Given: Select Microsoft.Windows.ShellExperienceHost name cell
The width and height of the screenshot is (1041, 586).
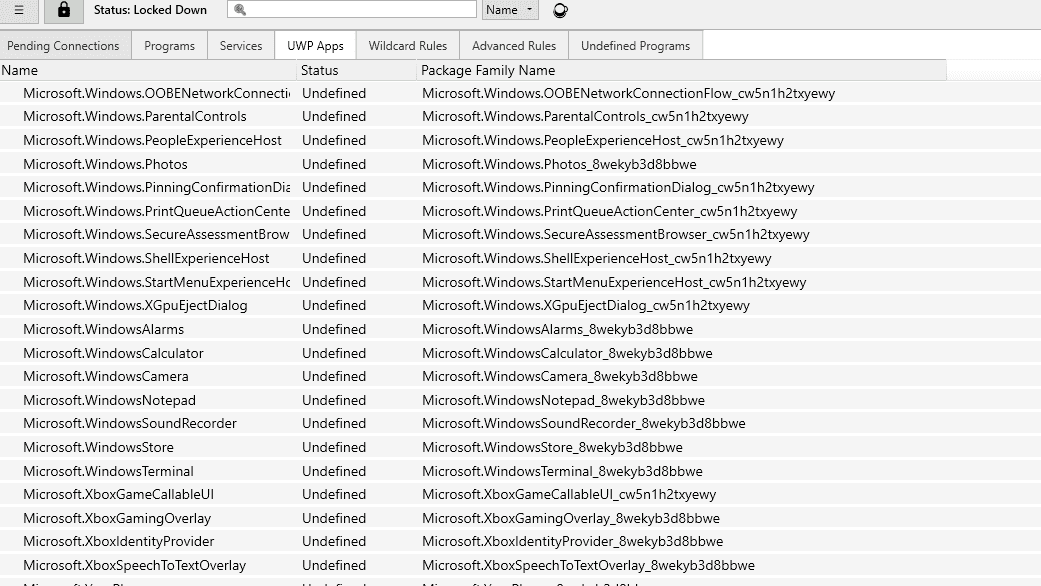Looking at the screenshot, I should (x=146, y=258).
